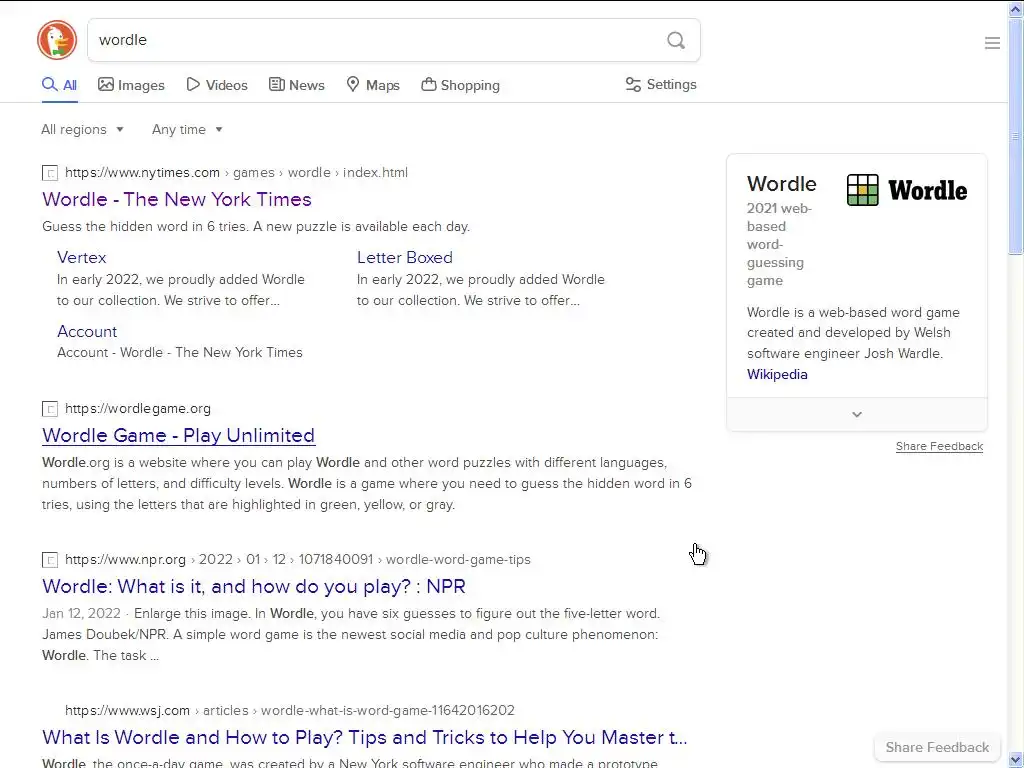Image resolution: width=1024 pixels, height=768 pixels.
Task: Click the magnifier search button in search box
Action: pos(676,40)
